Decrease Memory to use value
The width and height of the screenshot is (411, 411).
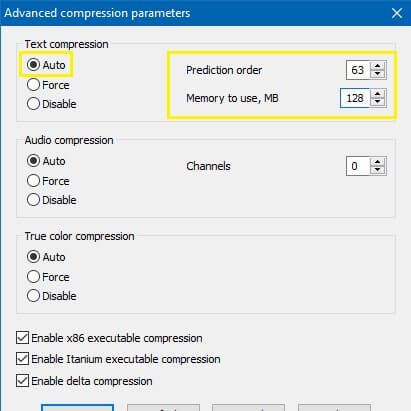(x=377, y=102)
